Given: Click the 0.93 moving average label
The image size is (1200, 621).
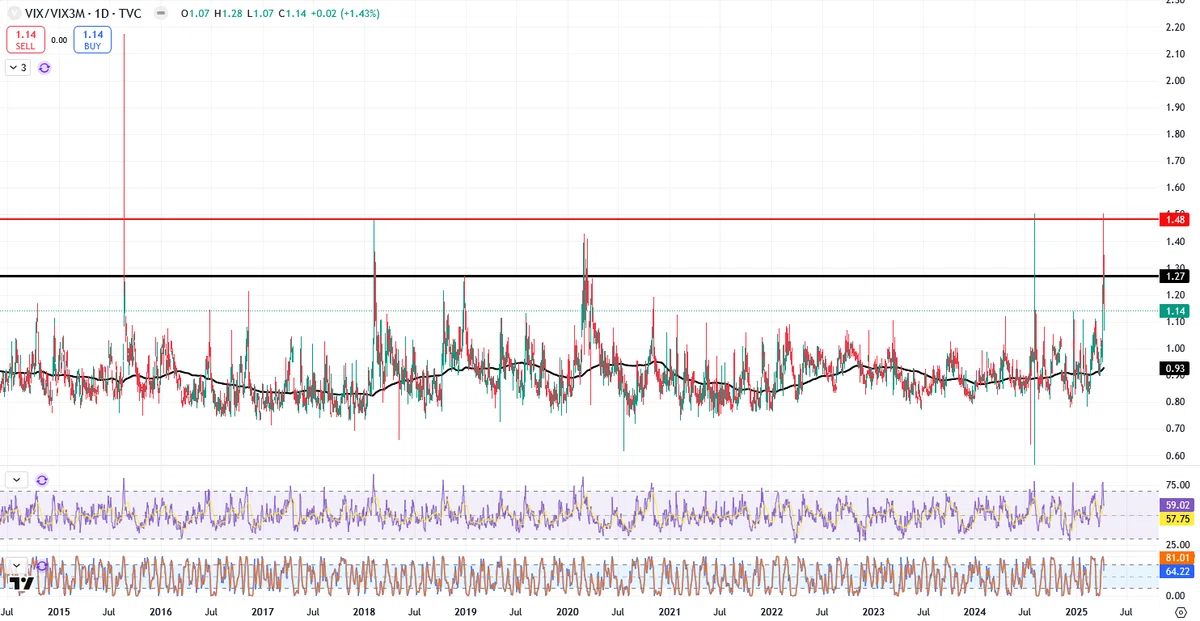Looking at the screenshot, I should tap(1174, 369).
